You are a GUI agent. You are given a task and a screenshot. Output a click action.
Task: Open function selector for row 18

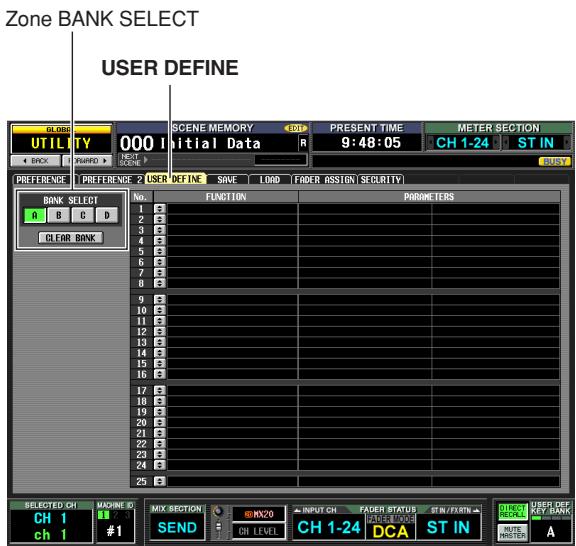159,401
